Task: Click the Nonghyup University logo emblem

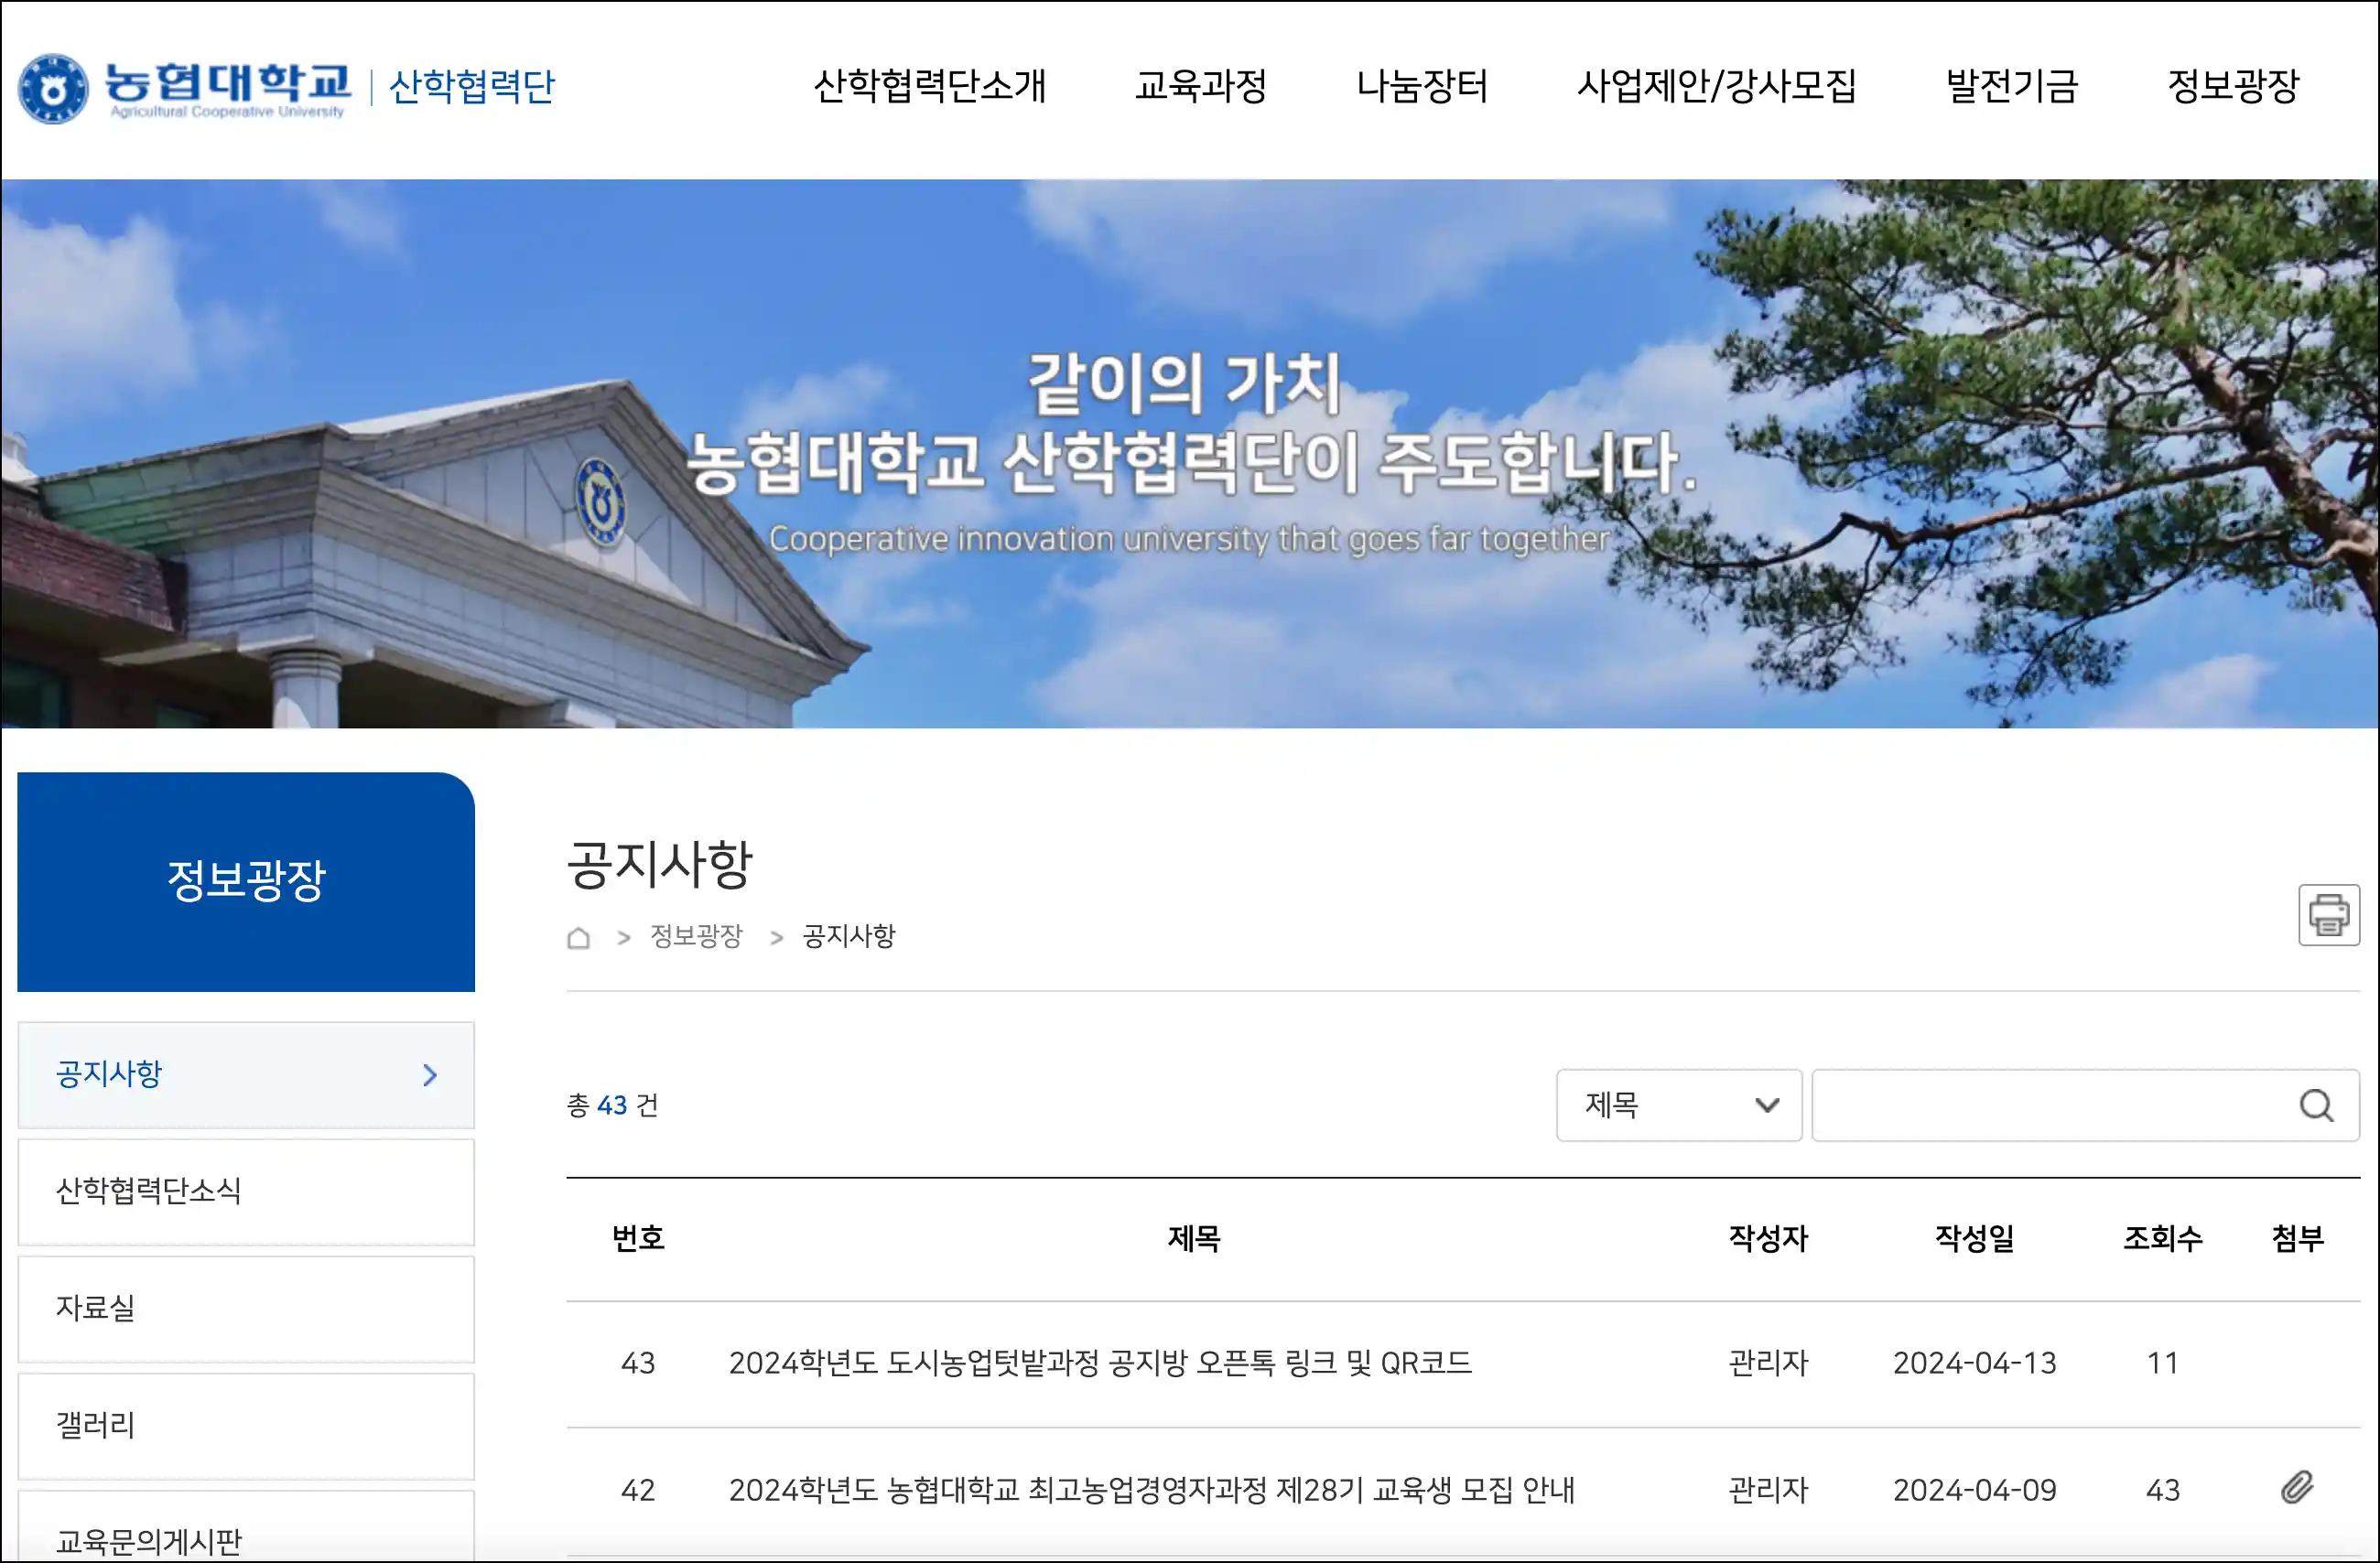Action: coord(53,88)
